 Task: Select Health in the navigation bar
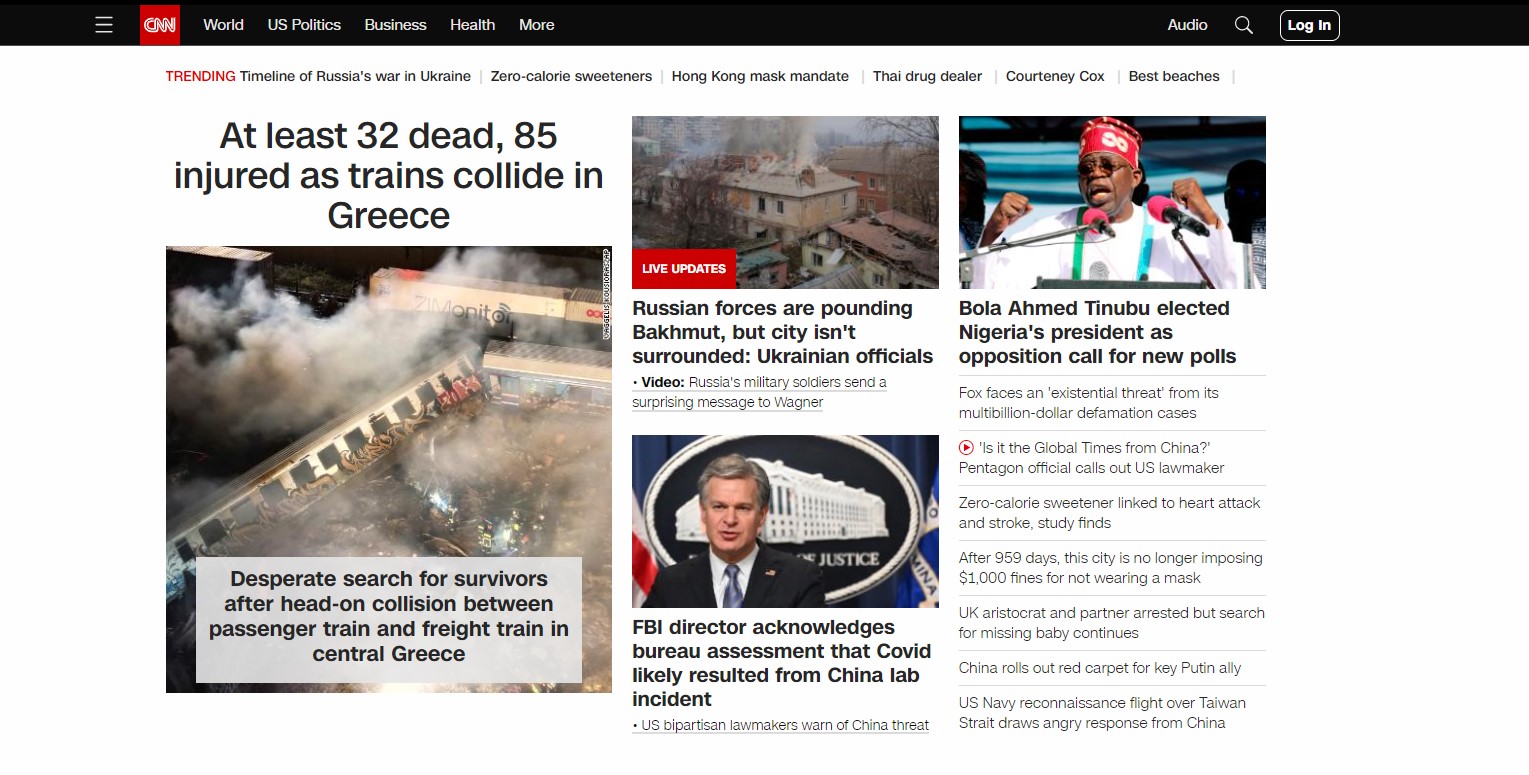[x=472, y=25]
